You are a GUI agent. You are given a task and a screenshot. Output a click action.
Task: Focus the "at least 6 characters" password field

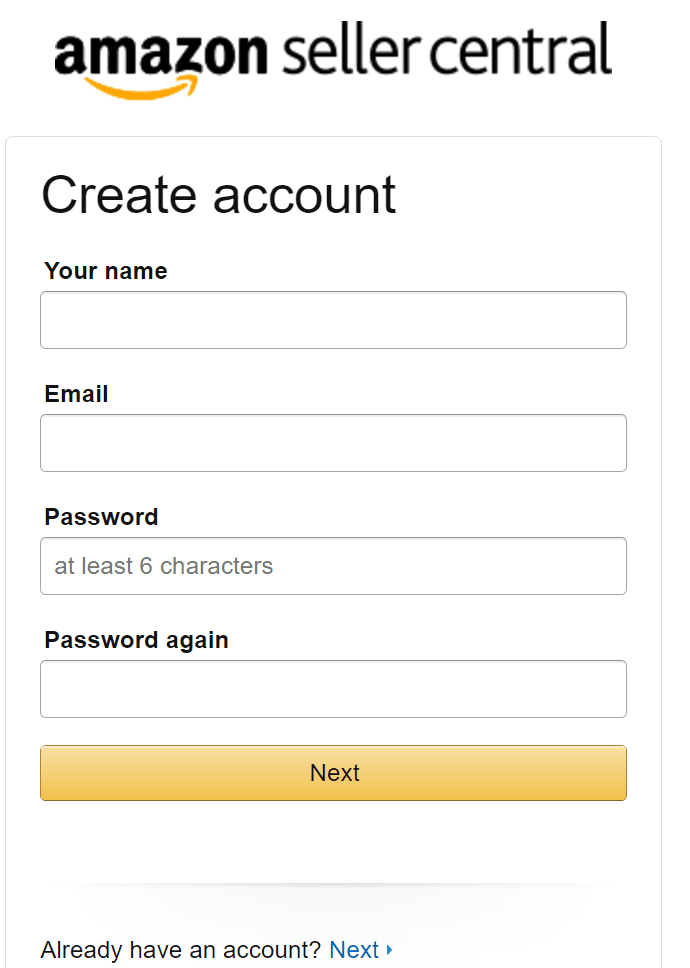pos(333,566)
